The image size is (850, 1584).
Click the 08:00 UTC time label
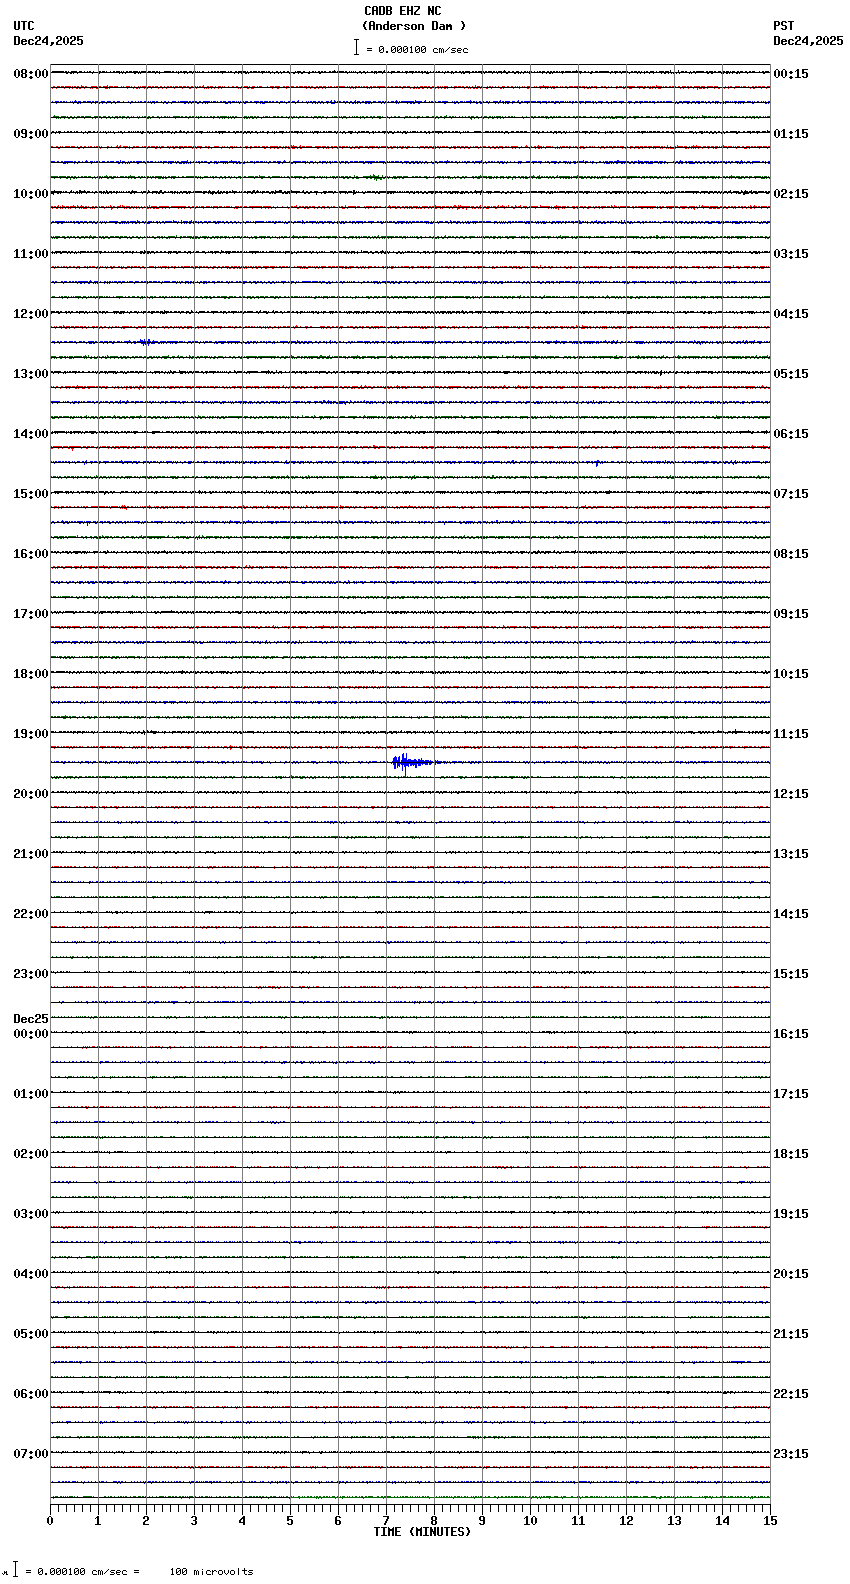tap(31, 74)
